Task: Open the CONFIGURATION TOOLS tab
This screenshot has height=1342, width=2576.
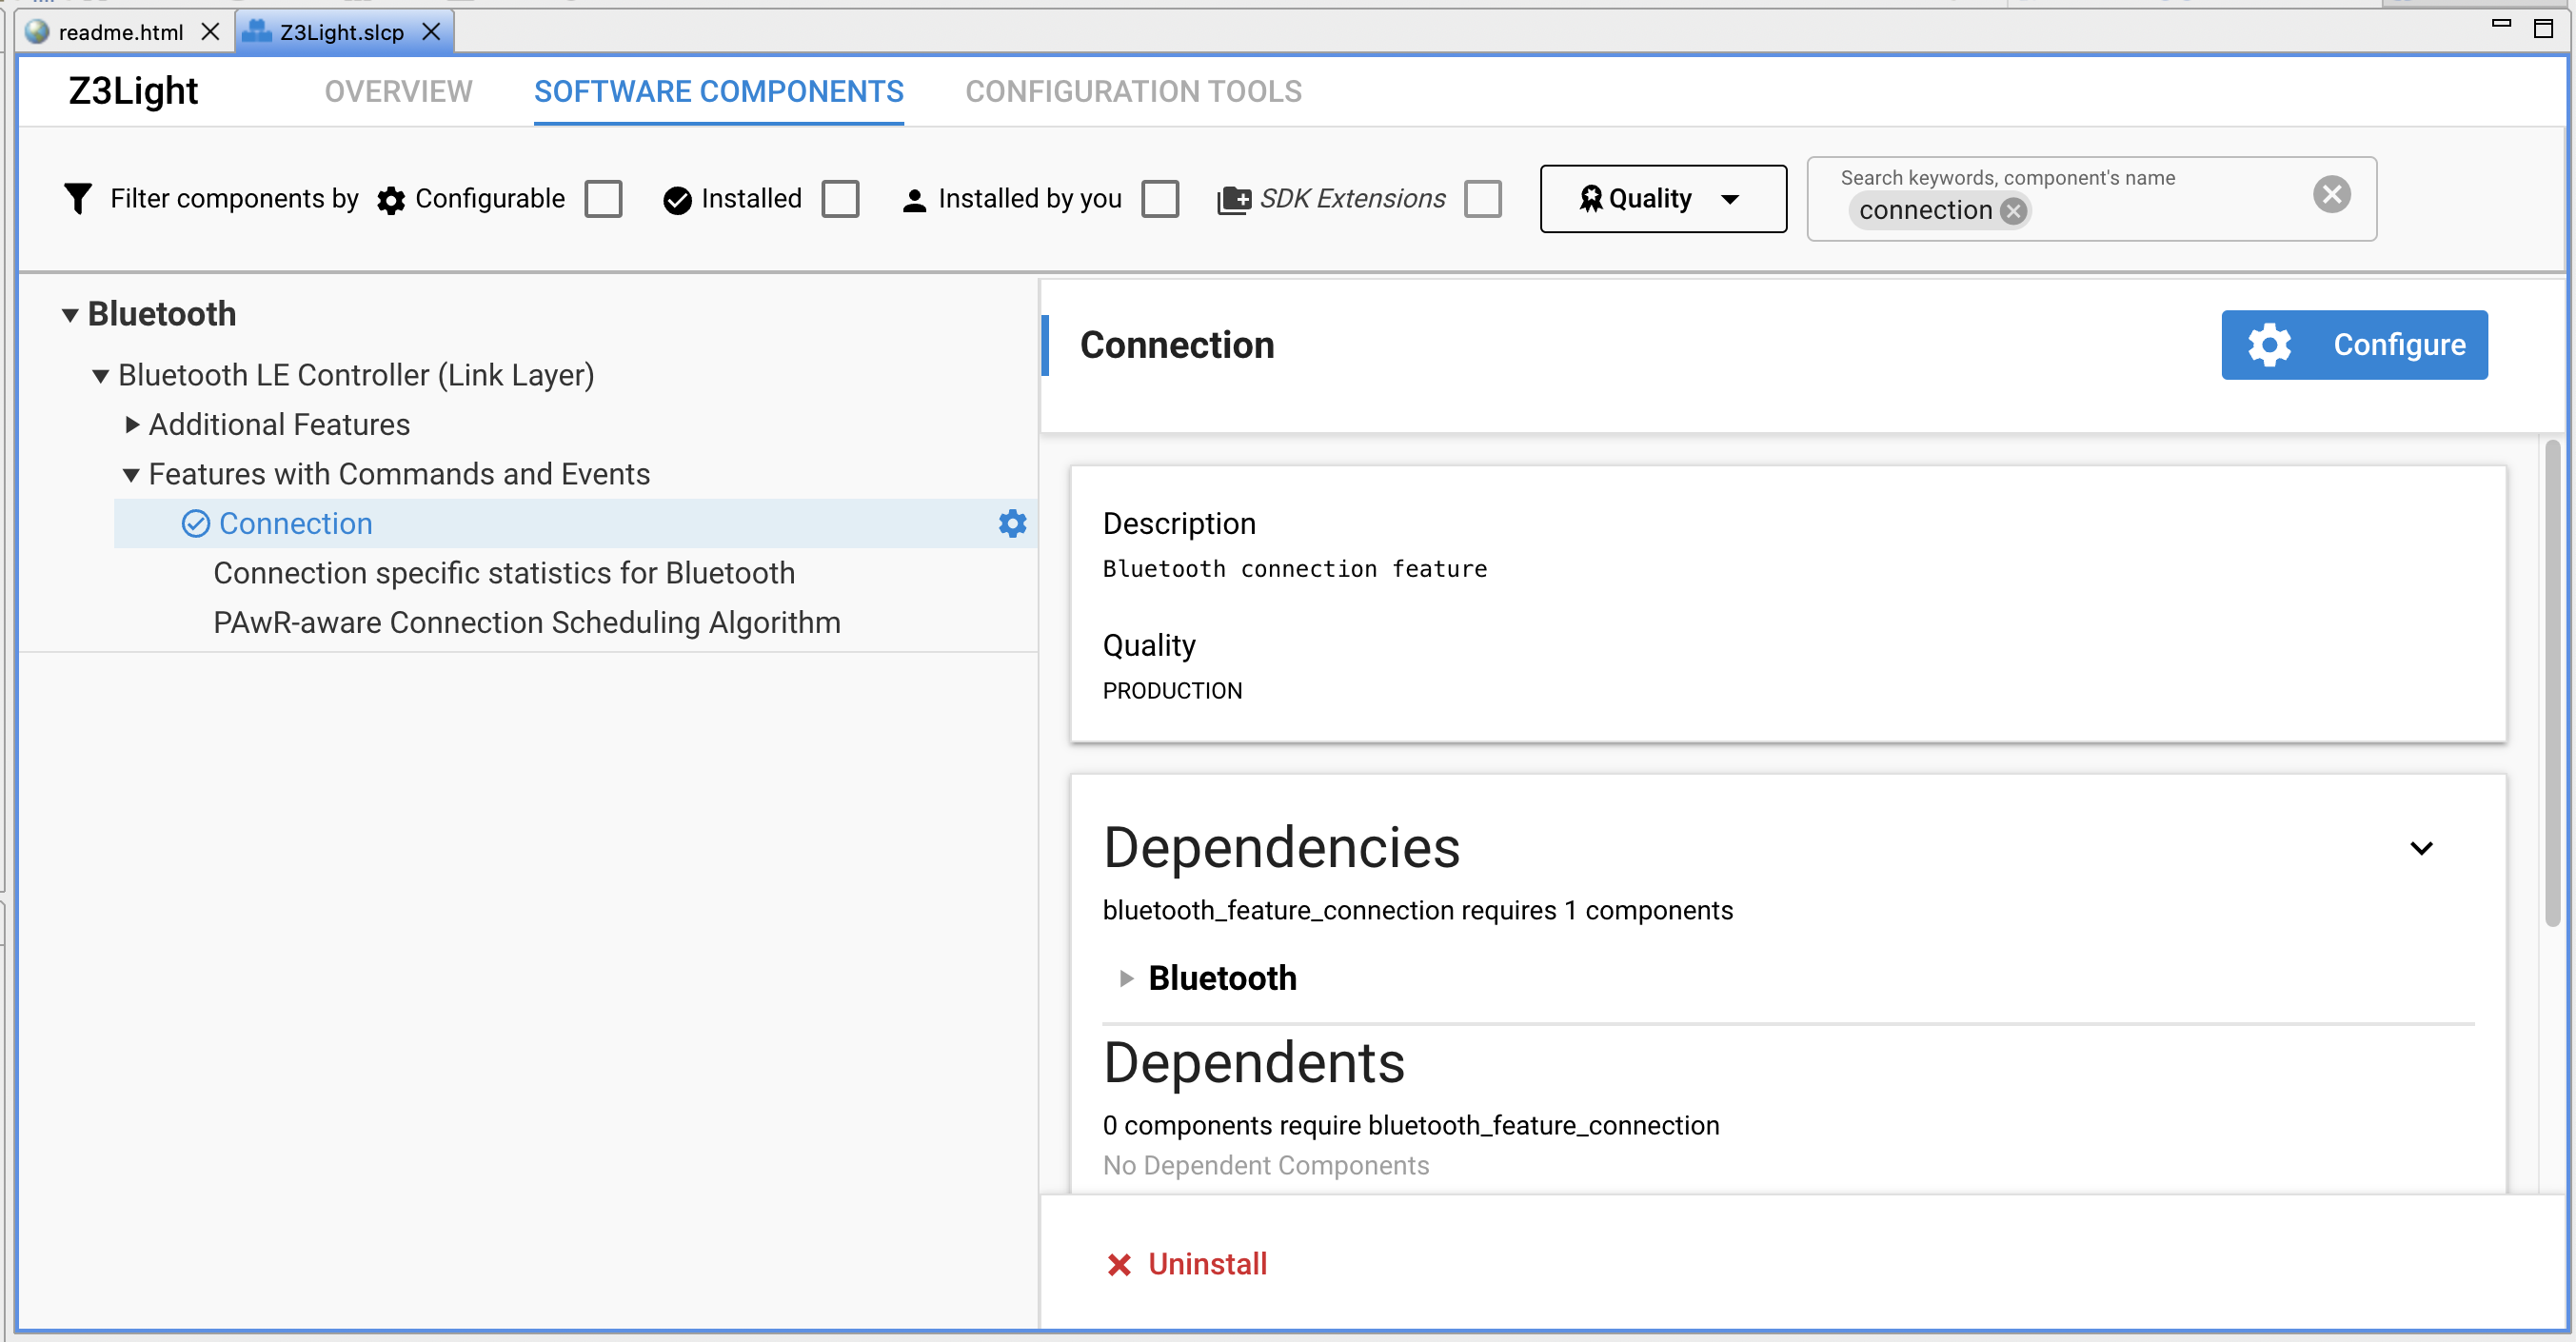Action: (1133, 91)
